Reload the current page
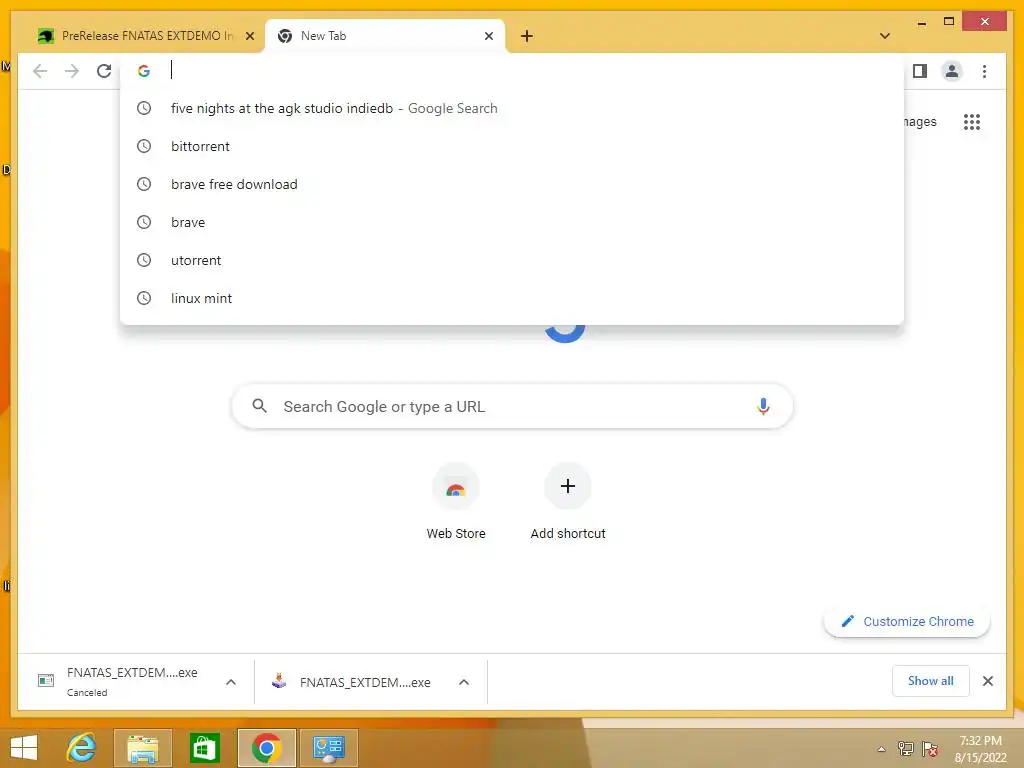This screenshot has width=1024, height=768. click(104, 71)
